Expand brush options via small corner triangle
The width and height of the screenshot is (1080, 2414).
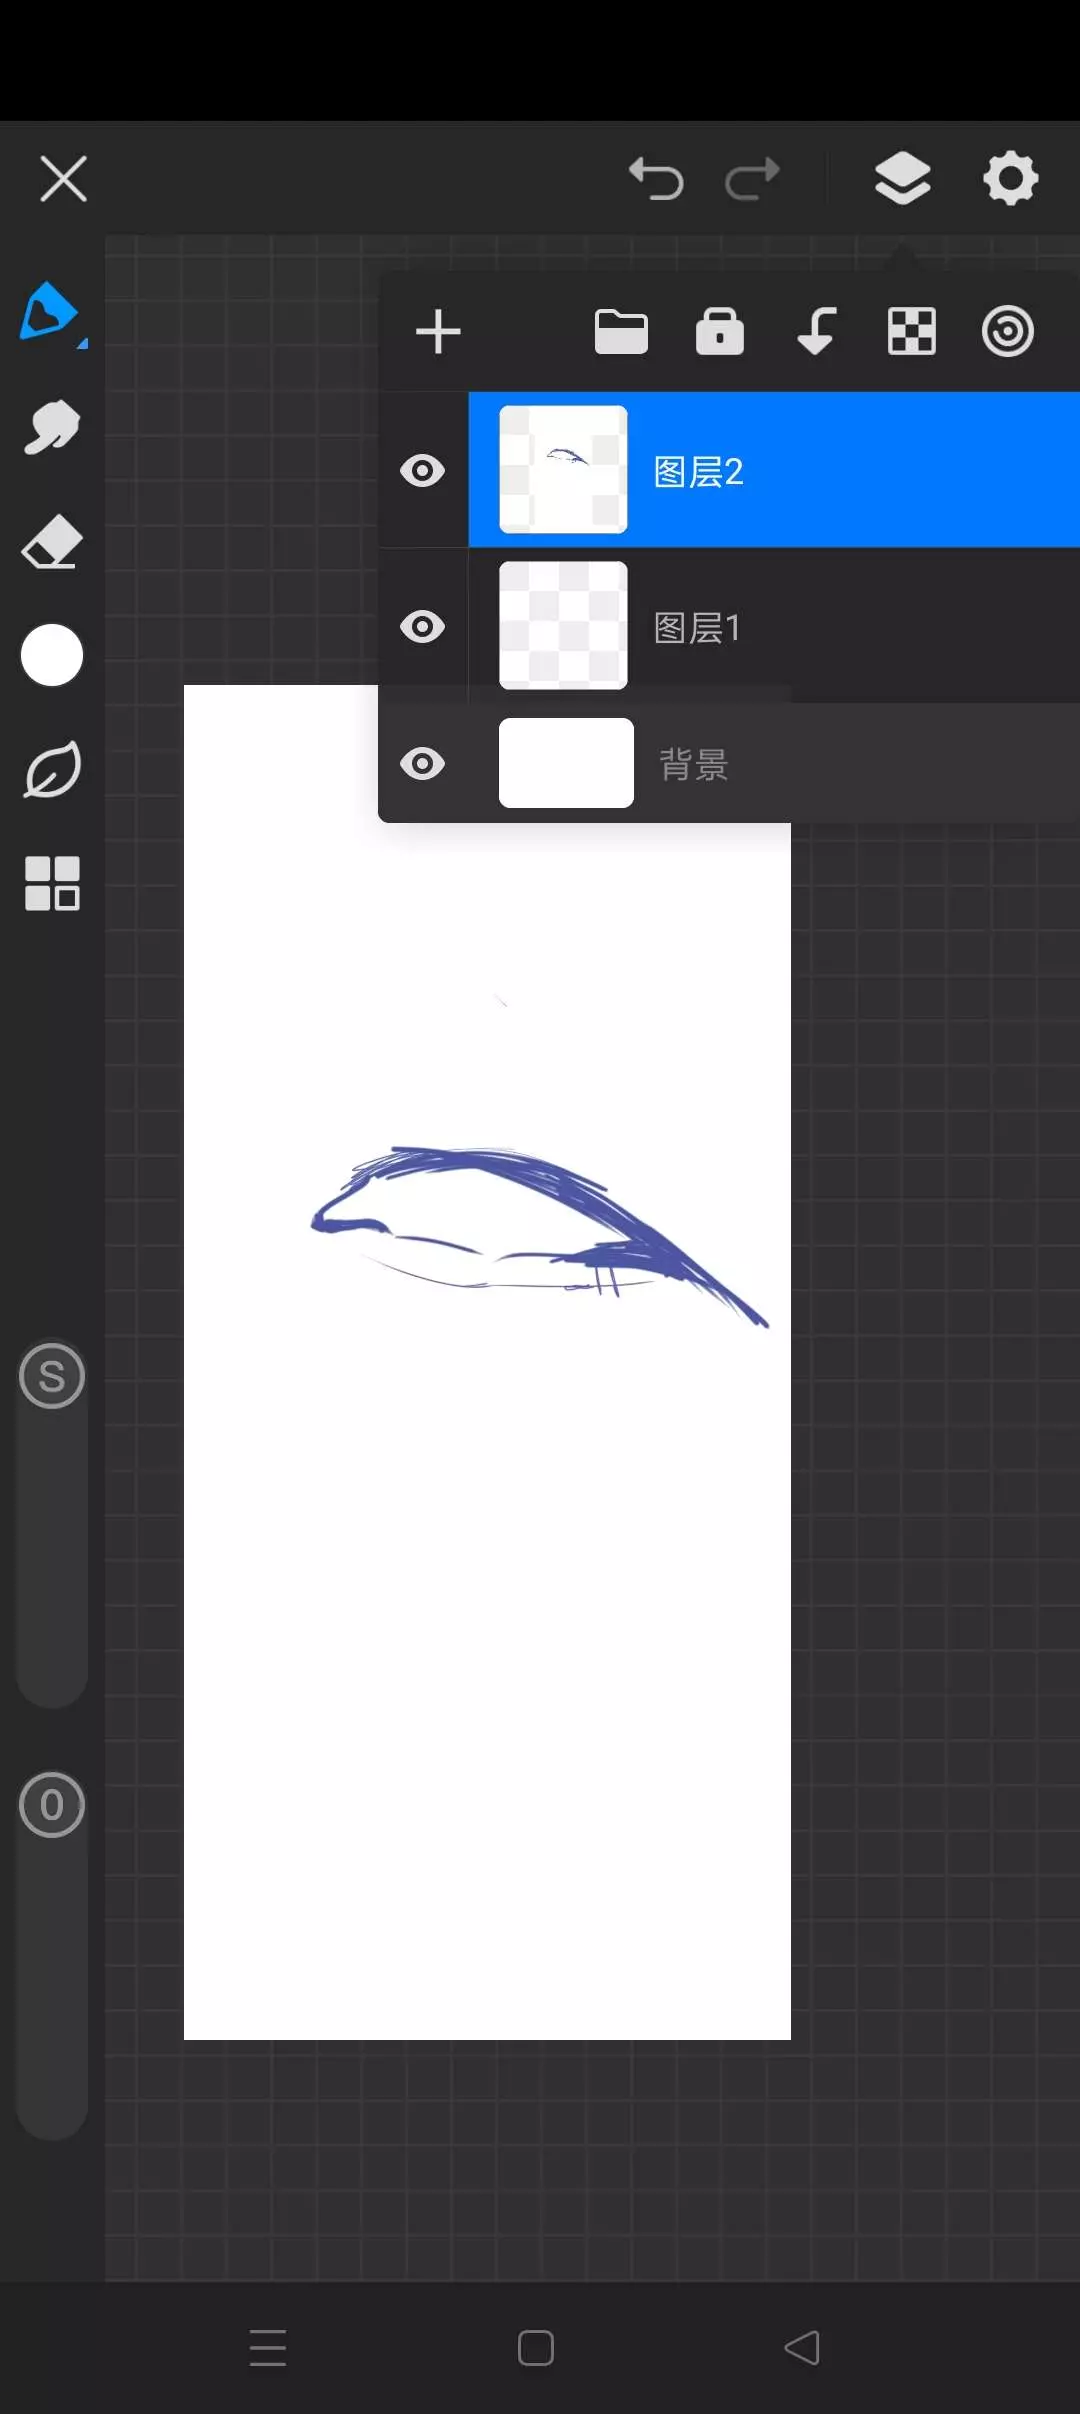coord(82,343)
